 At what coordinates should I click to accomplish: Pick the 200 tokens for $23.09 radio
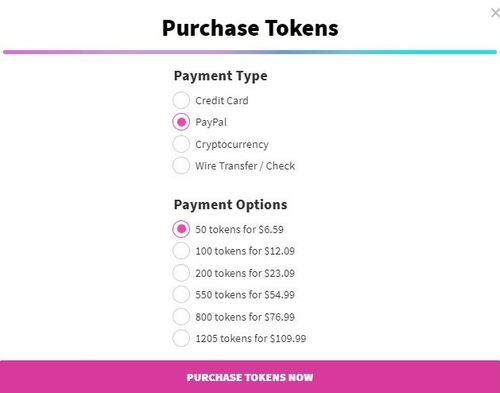[x=181, y=273]
